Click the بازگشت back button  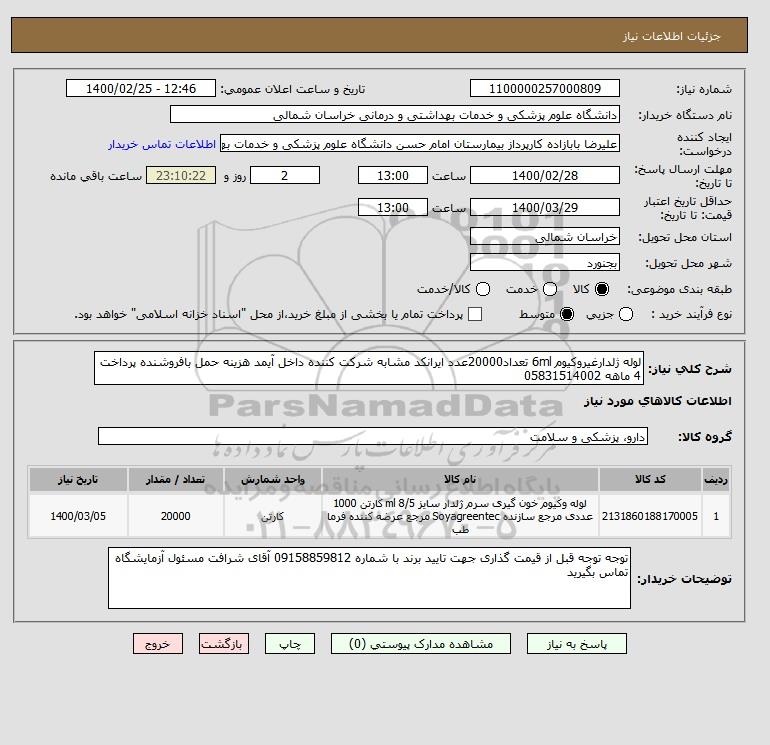[x=224, y=643]
